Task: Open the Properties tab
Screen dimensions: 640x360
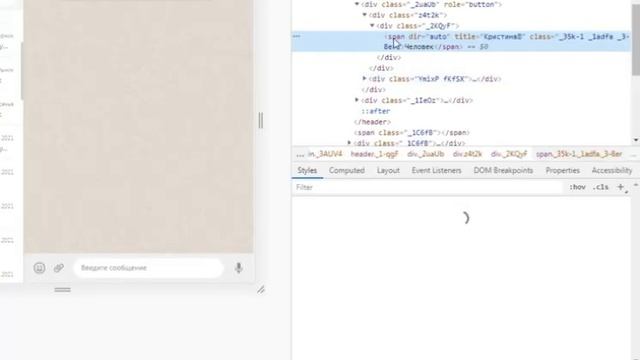Action: [x=562, y=170]
